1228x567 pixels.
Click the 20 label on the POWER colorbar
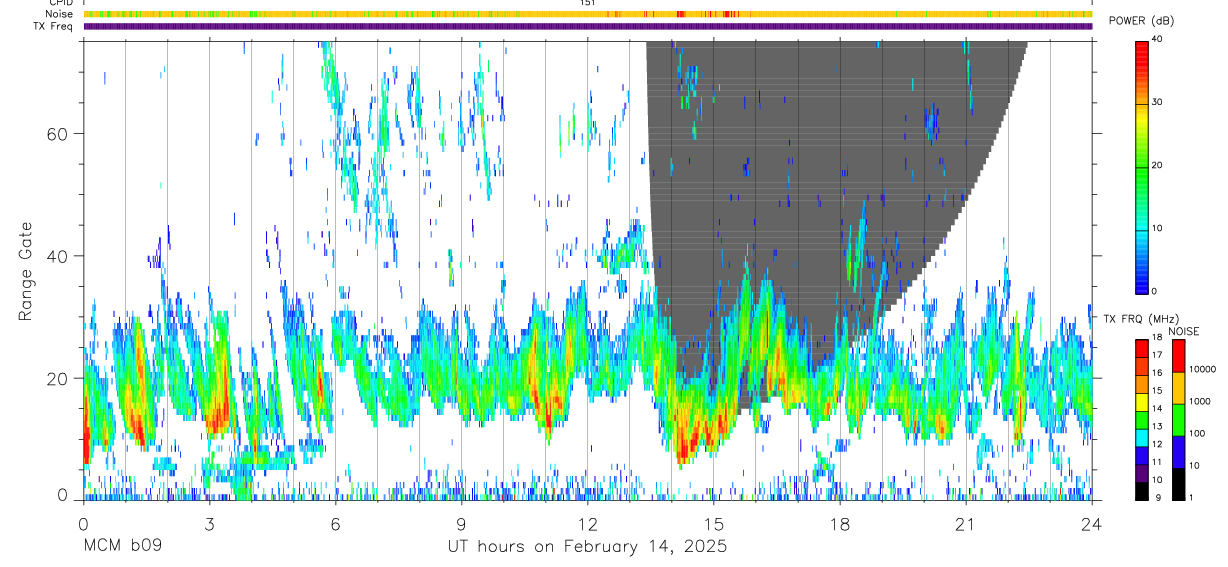tap(1157, 165)
